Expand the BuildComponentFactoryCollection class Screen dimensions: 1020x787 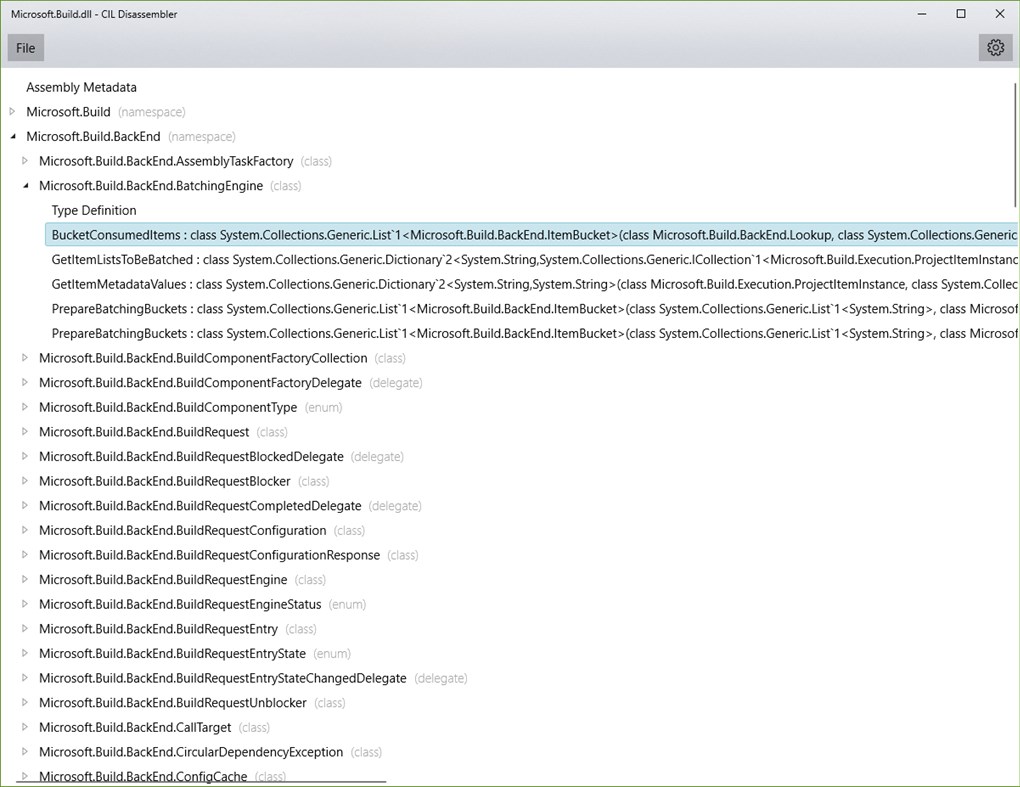25,358
